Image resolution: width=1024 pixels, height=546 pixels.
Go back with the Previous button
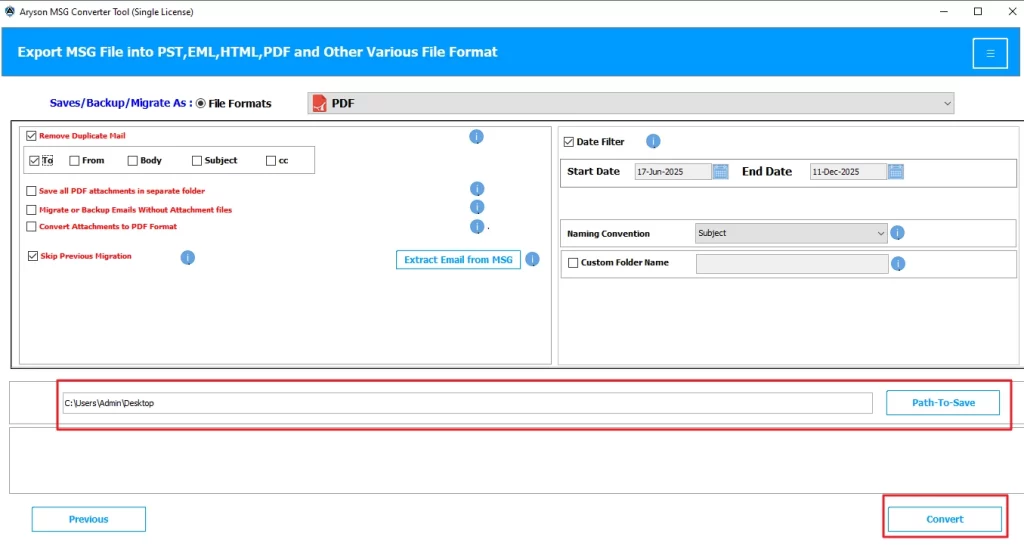pos(89,519)
